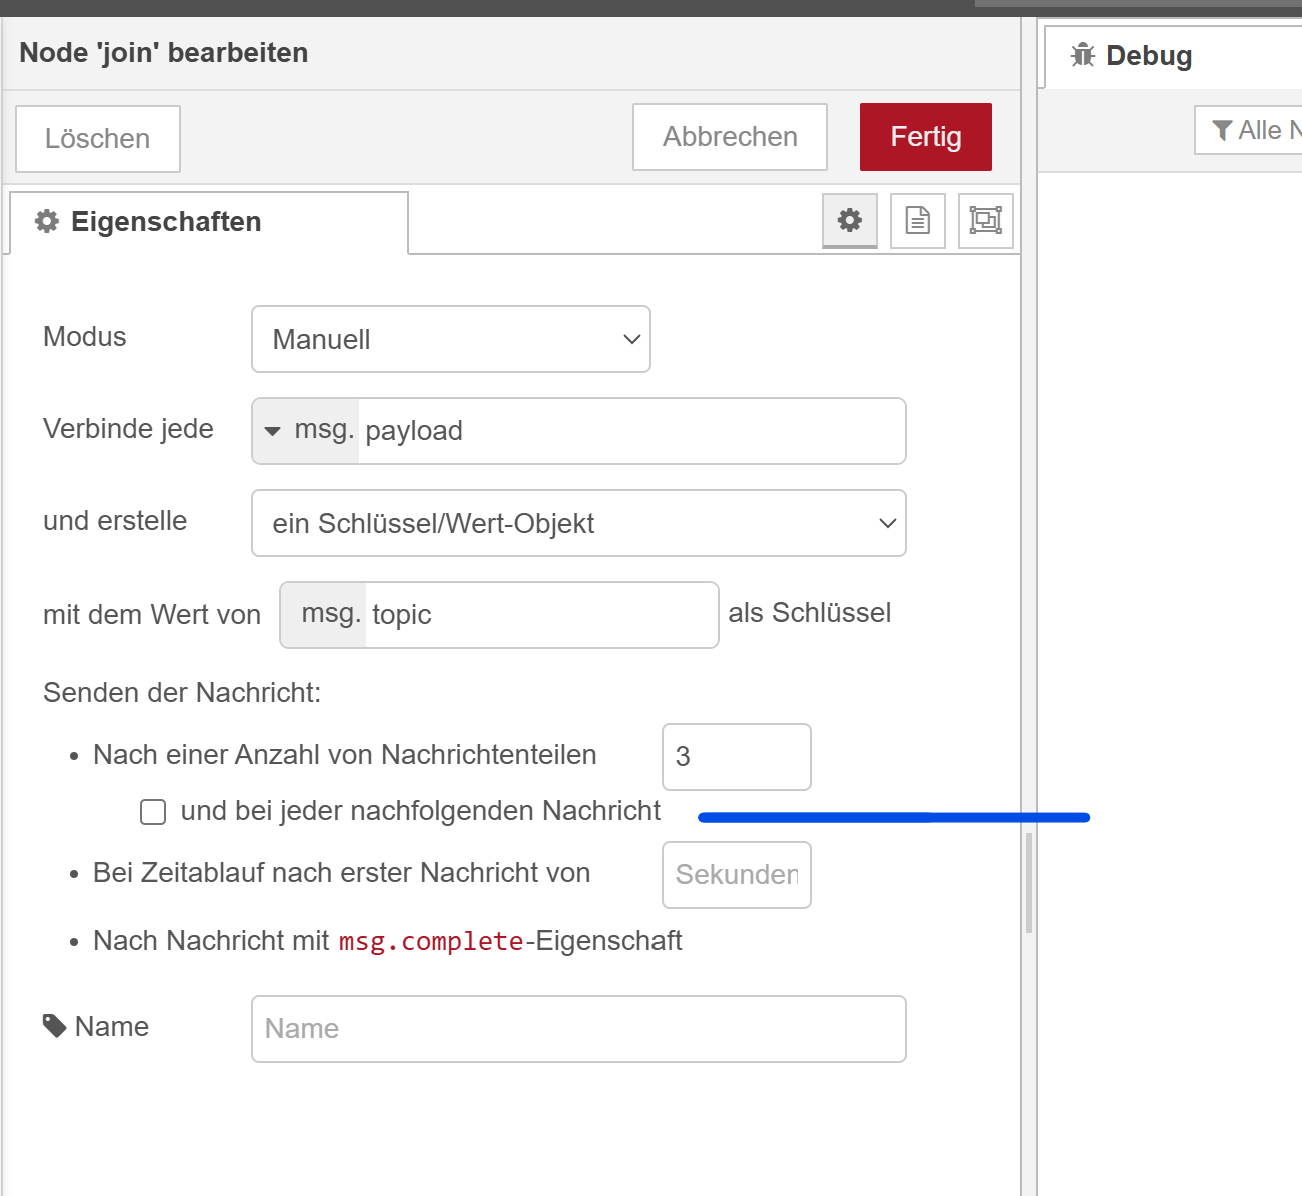Viewport: 1302px width, 1196px height.
Task: Click the Sekunden timeout field
Action: (737, 875)
